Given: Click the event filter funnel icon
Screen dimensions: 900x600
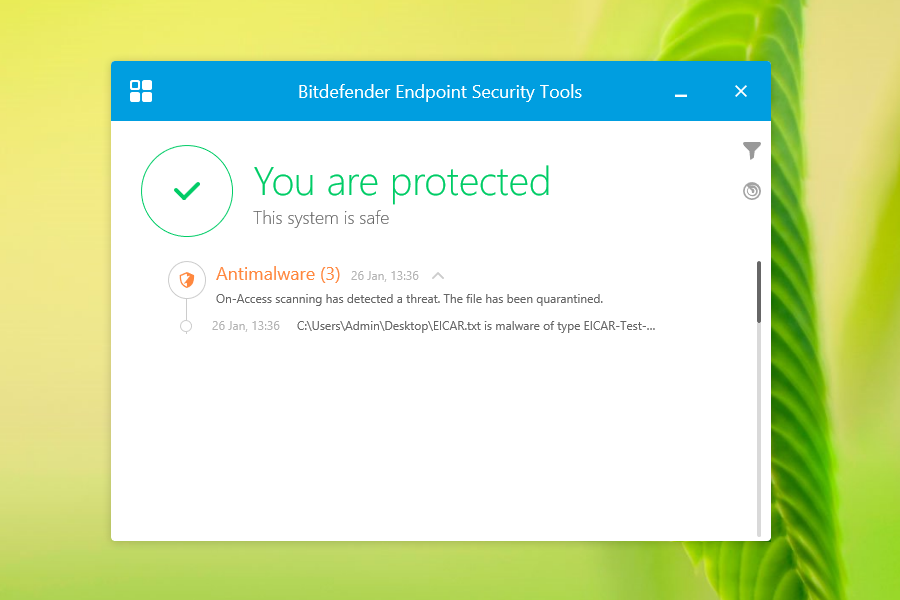Looking at the screenshot, I should pos(752,151).
